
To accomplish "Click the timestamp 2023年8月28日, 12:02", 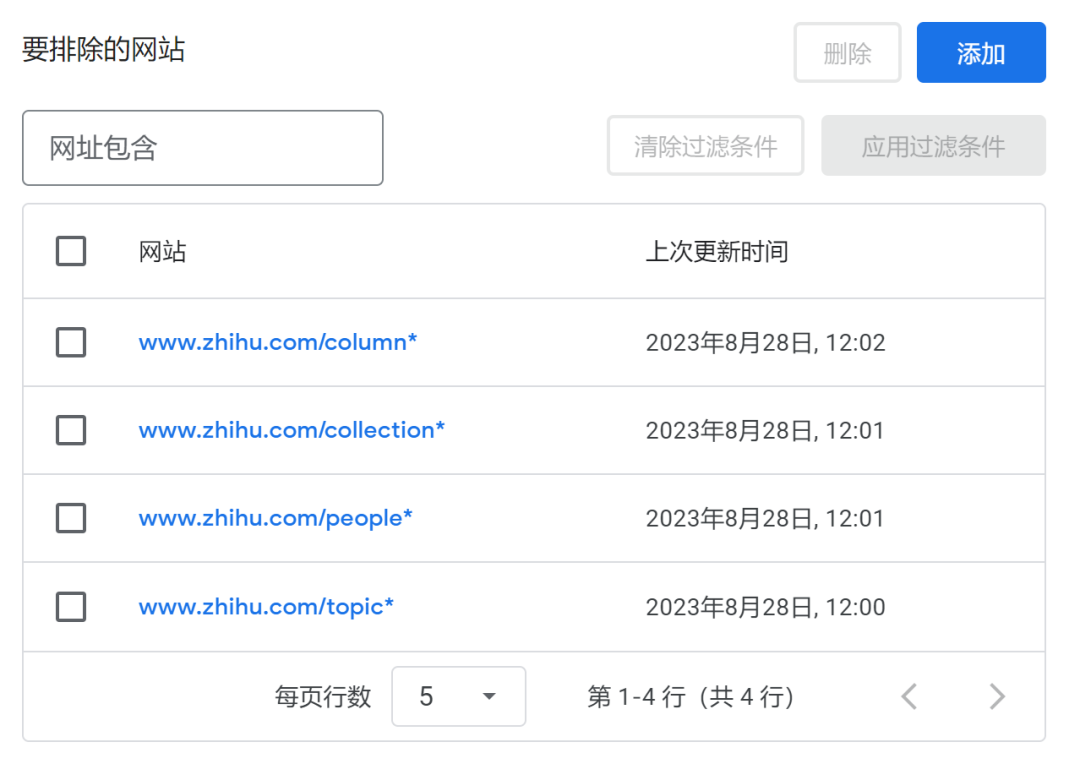I will (x=765, y=342).
